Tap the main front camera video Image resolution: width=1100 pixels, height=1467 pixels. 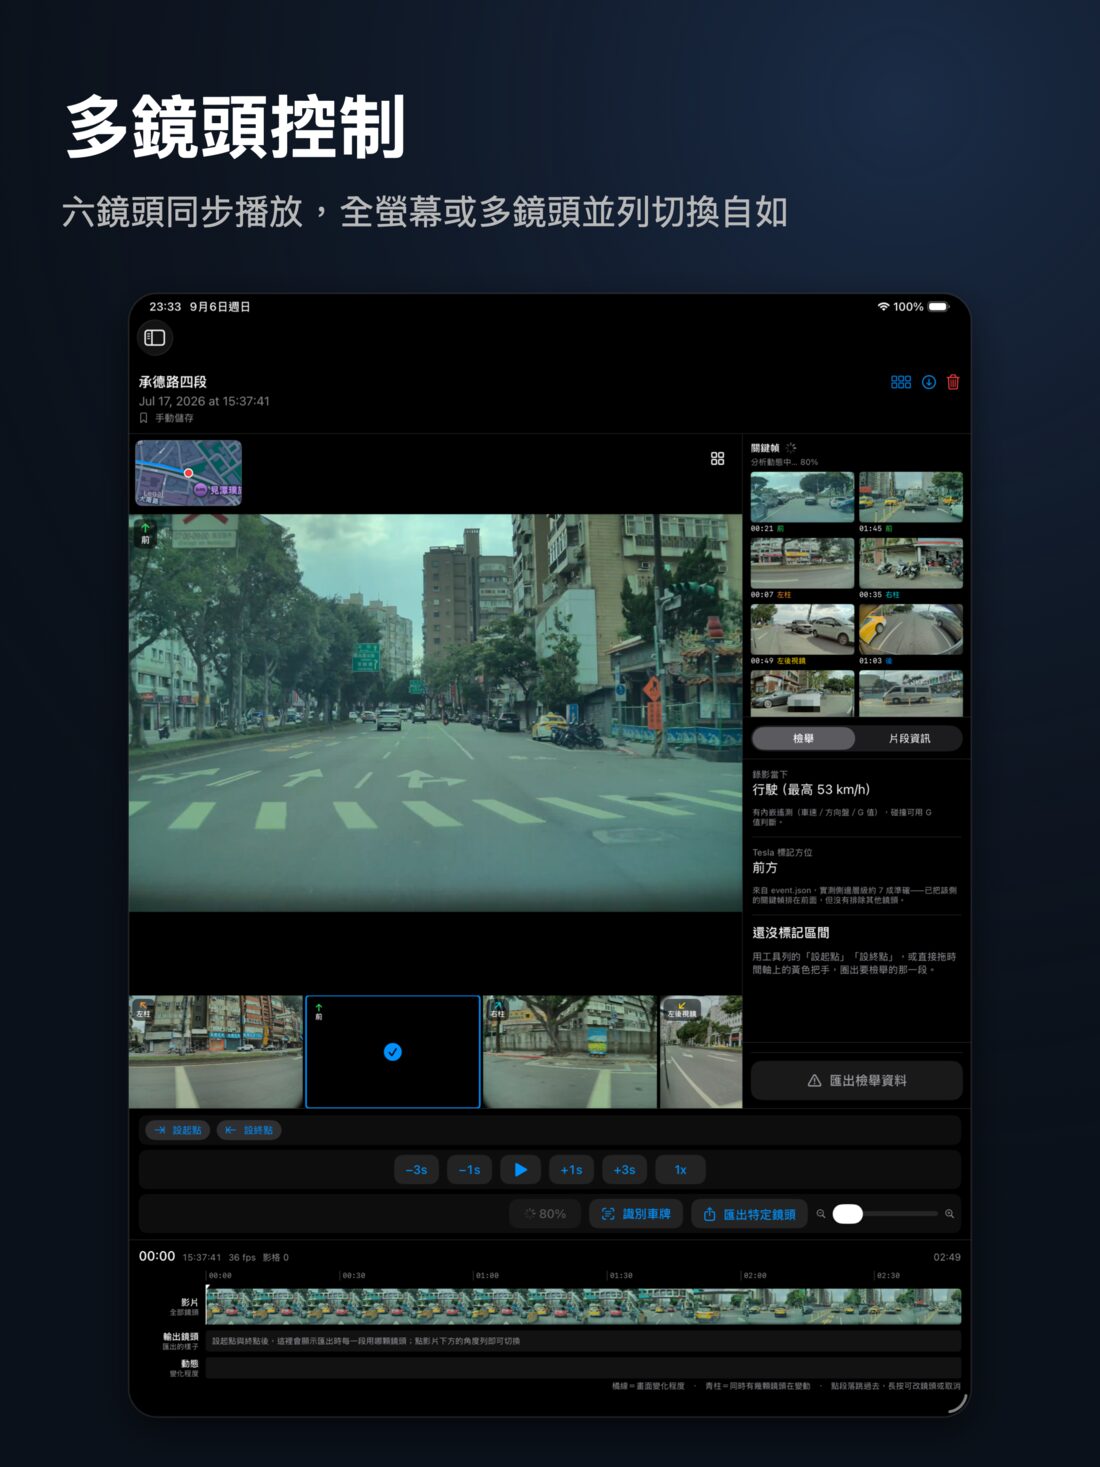pos(436,712)
